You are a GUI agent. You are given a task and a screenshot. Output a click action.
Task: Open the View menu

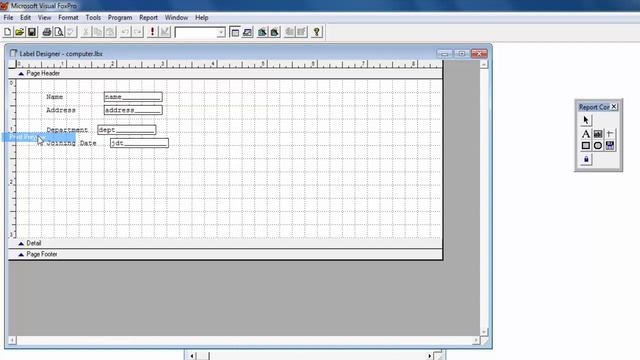tap(44, 18)
